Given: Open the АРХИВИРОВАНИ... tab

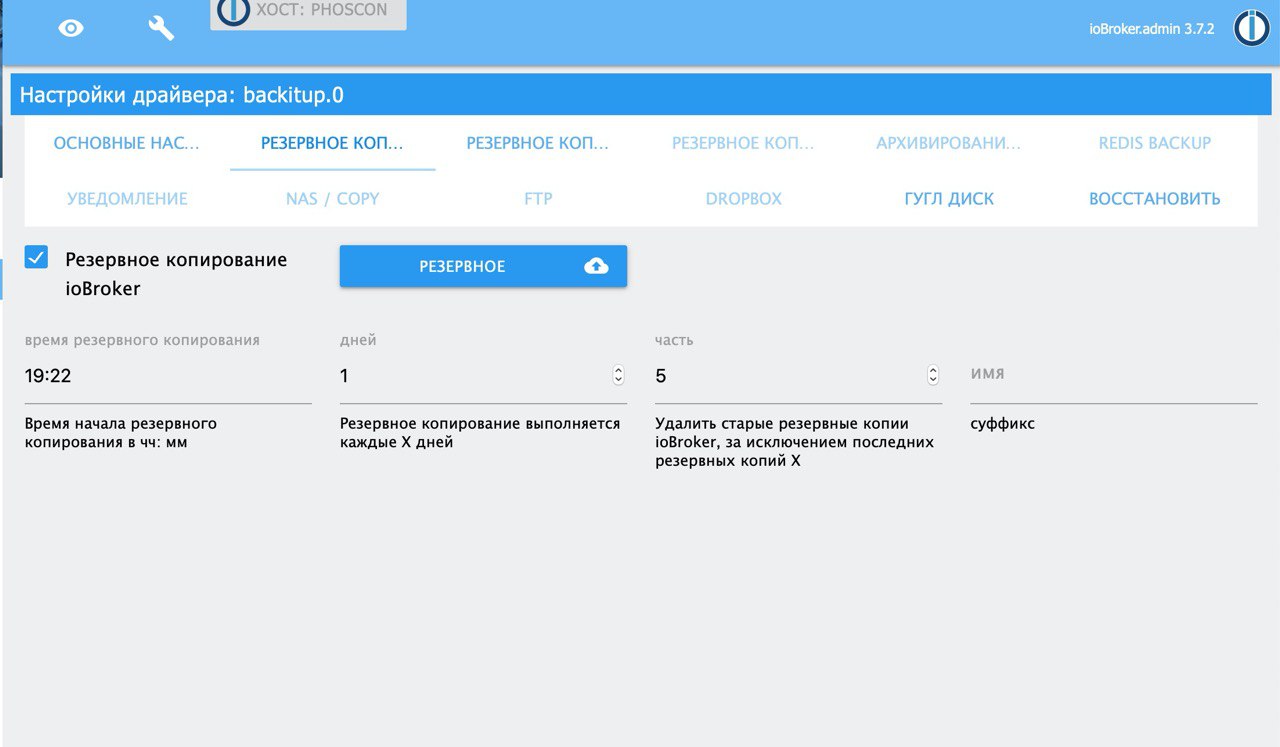Looking at the screenshot, I should click(x=949, y=143).
